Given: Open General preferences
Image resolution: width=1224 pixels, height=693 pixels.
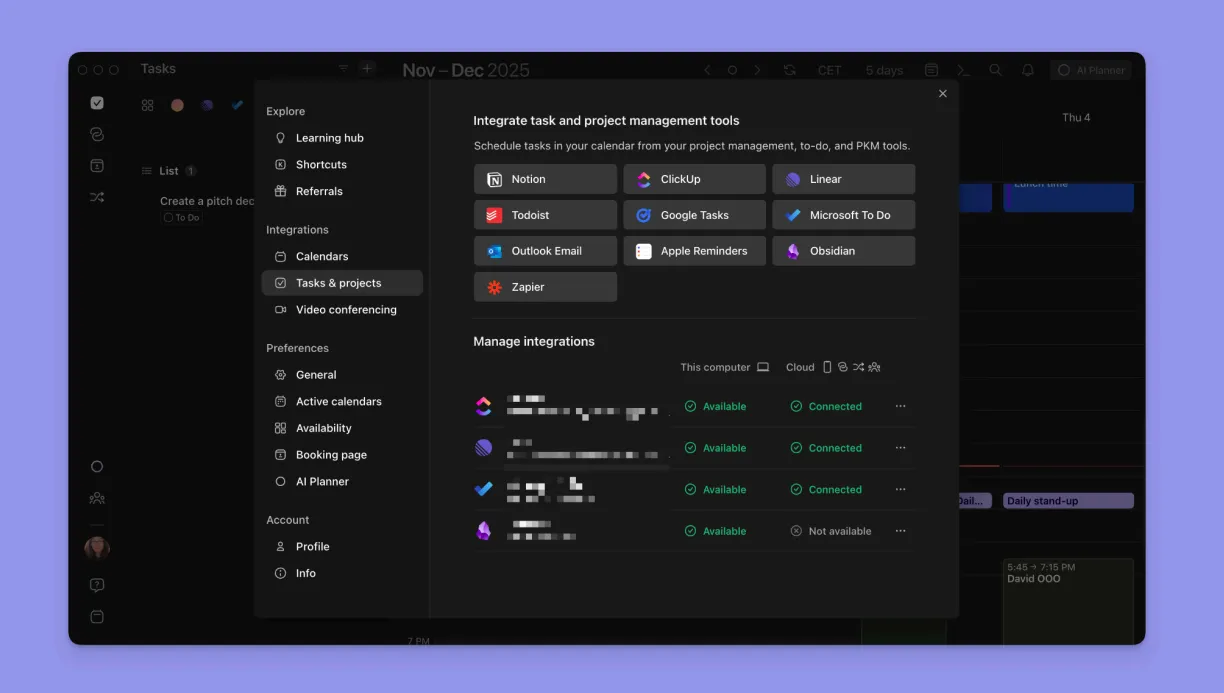Looking at the screenshot, I should (x=342, y=375).
